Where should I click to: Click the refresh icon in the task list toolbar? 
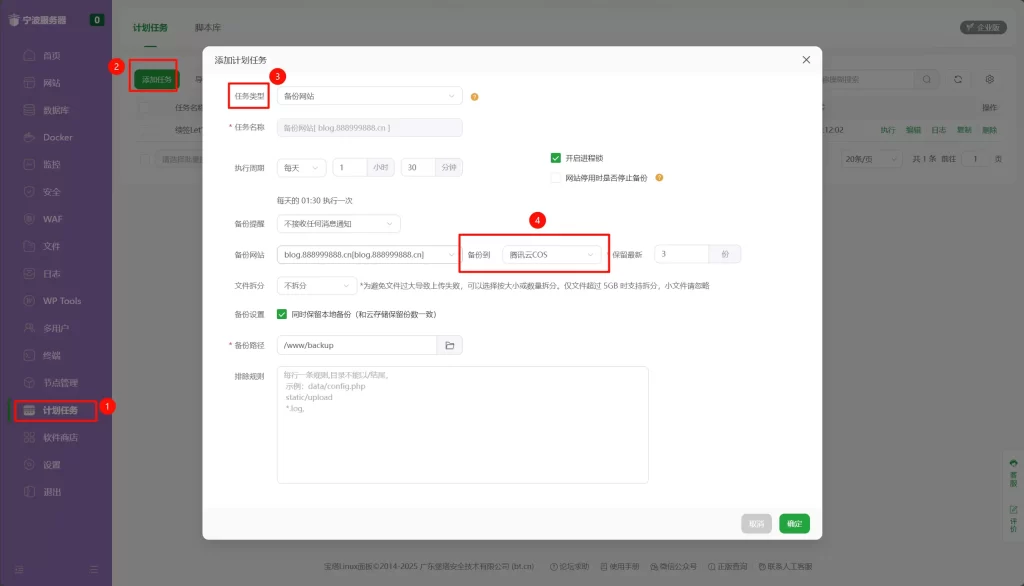(958, 79)
